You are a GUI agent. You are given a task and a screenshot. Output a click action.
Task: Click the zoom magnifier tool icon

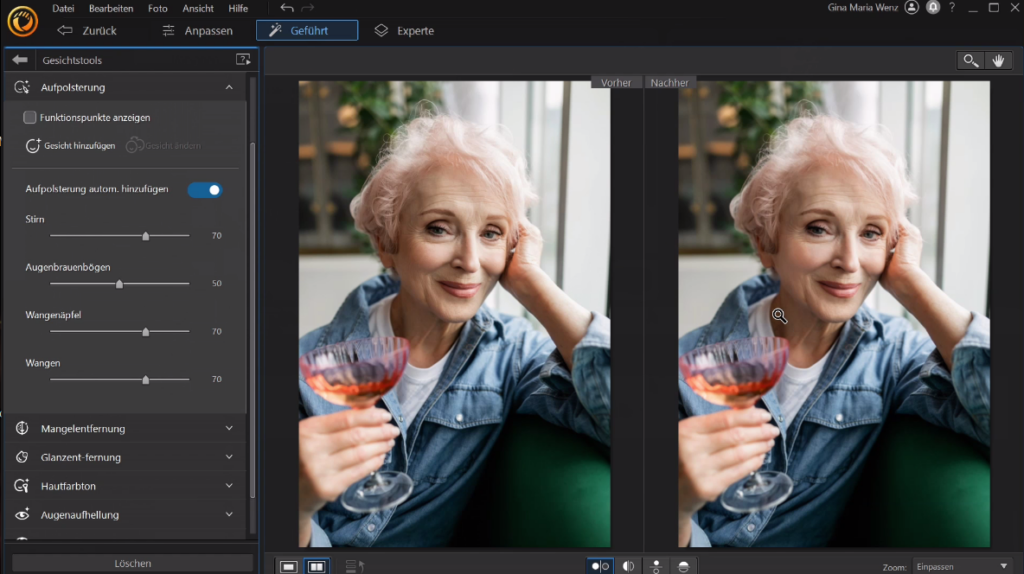point(970,61)
